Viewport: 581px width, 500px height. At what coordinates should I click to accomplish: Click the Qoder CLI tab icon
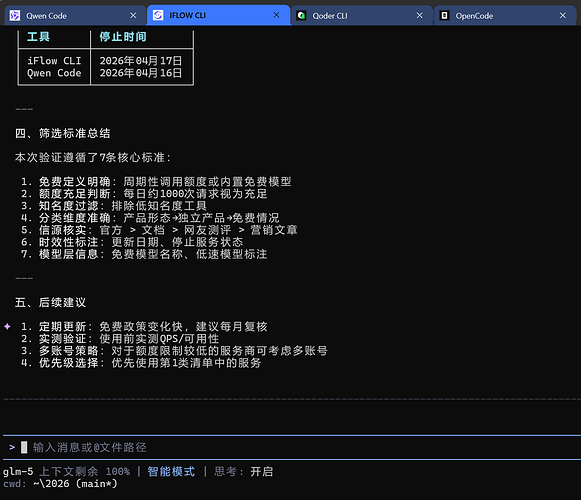(301, 16)
